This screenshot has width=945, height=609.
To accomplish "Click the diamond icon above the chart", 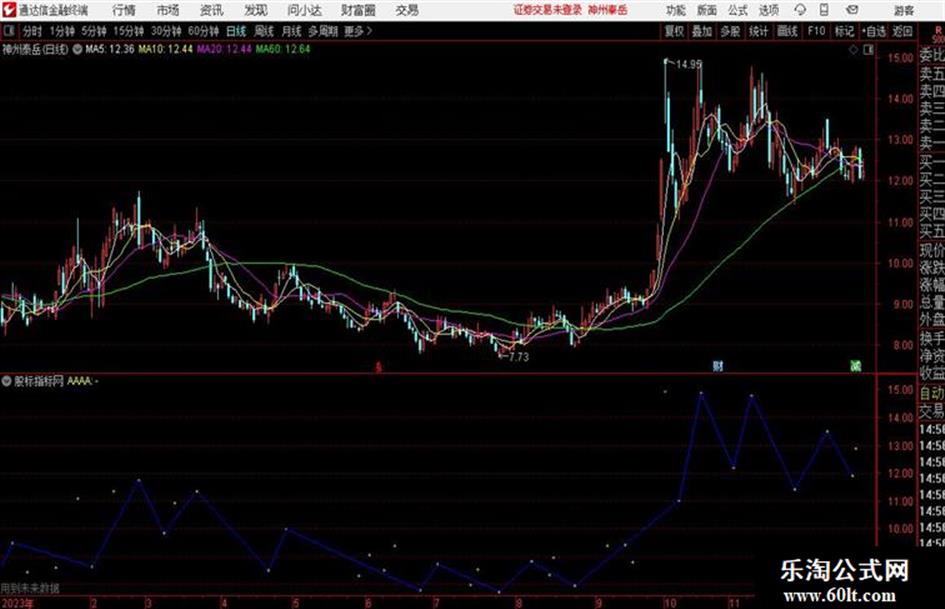I will (853, 50).
